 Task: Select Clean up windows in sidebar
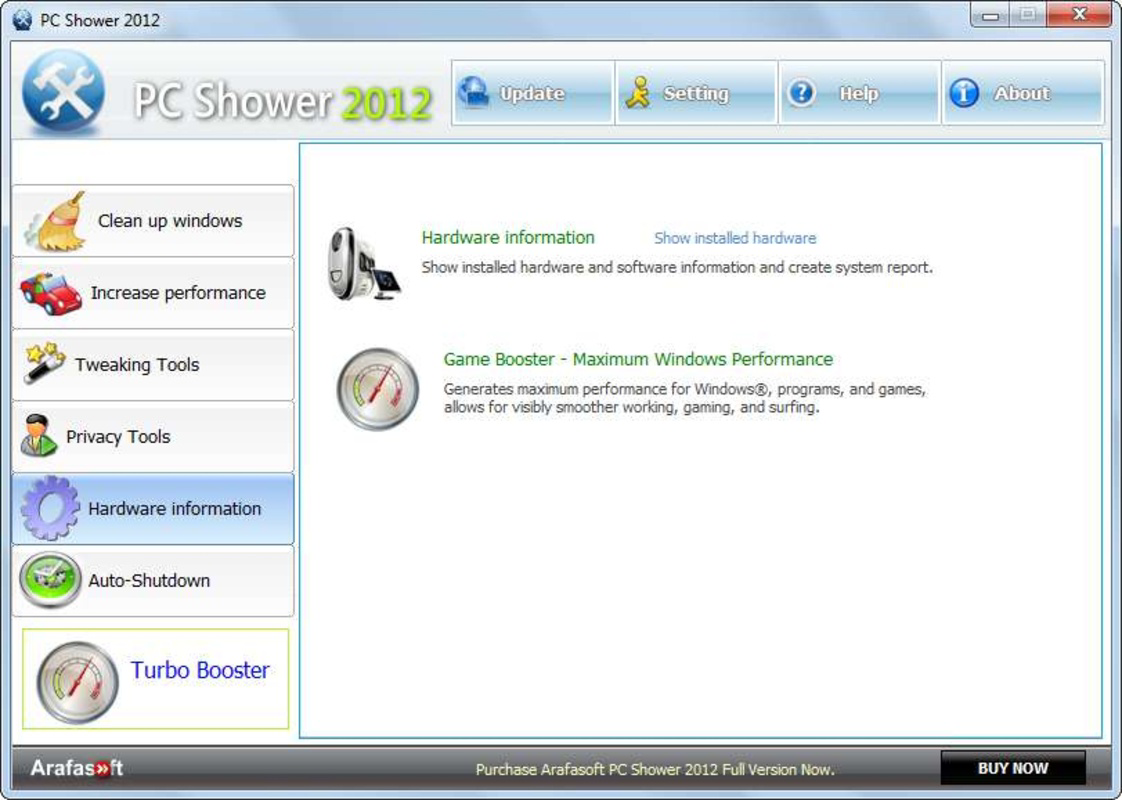[153, 221]
